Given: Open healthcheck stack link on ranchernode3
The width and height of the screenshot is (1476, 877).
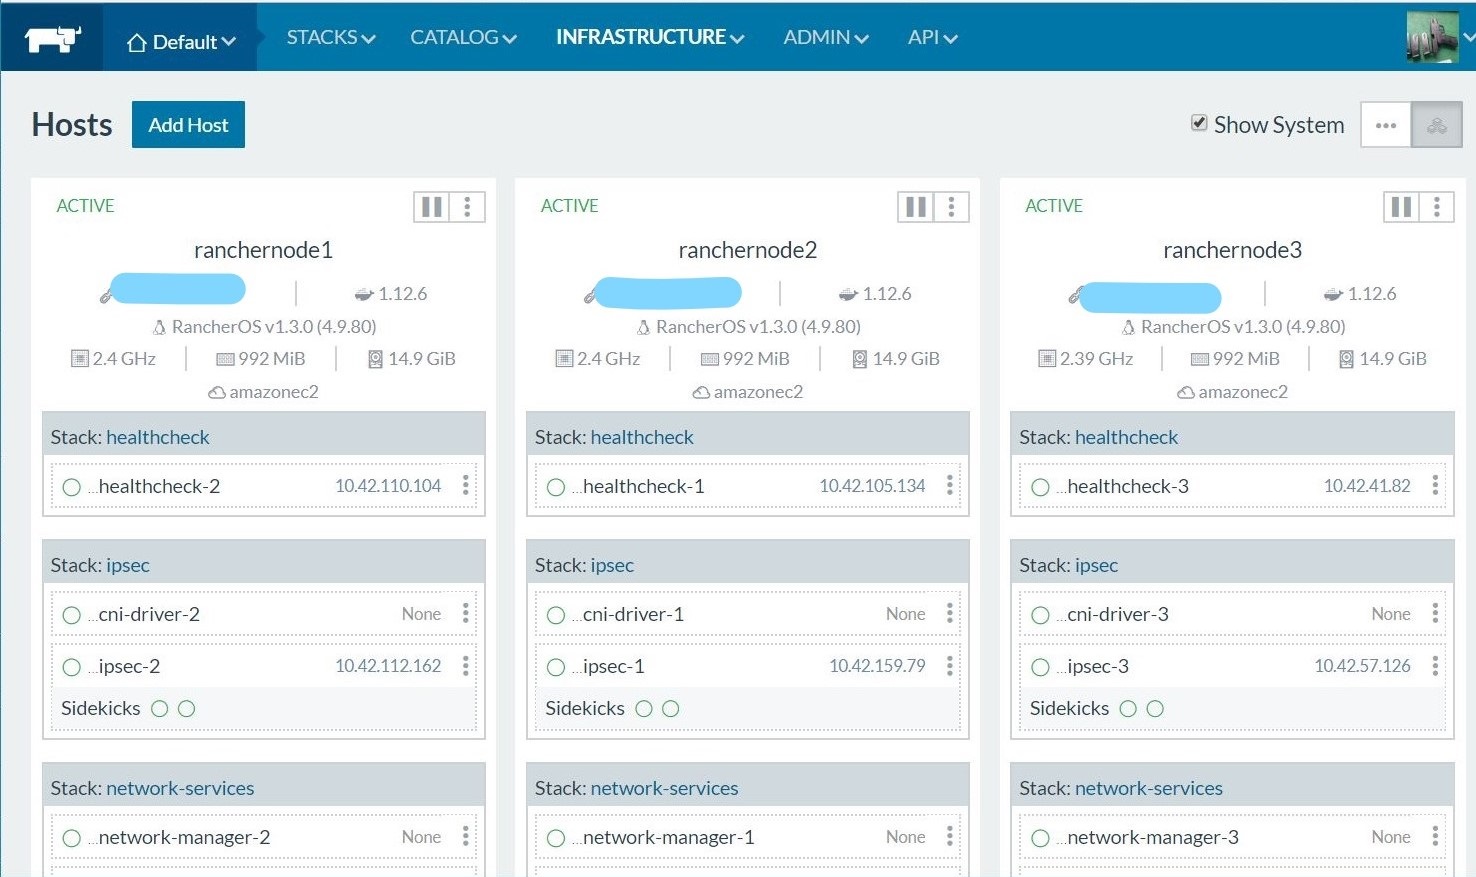Looking at the screenshot, I should (1127, 437).
